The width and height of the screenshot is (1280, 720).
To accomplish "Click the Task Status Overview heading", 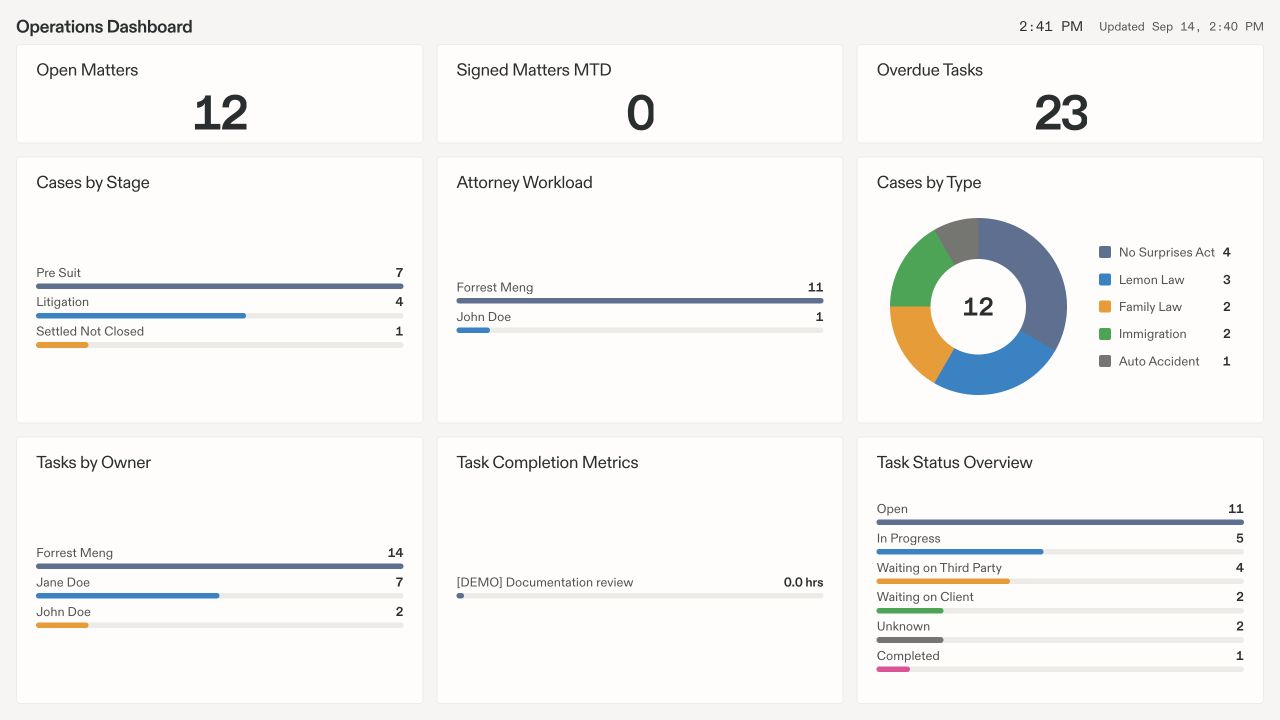I will pos(954,463).
